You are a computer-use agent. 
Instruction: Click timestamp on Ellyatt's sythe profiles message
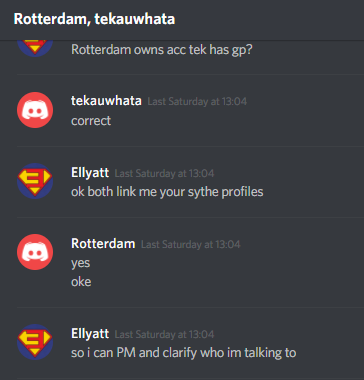tap(164, 173)
